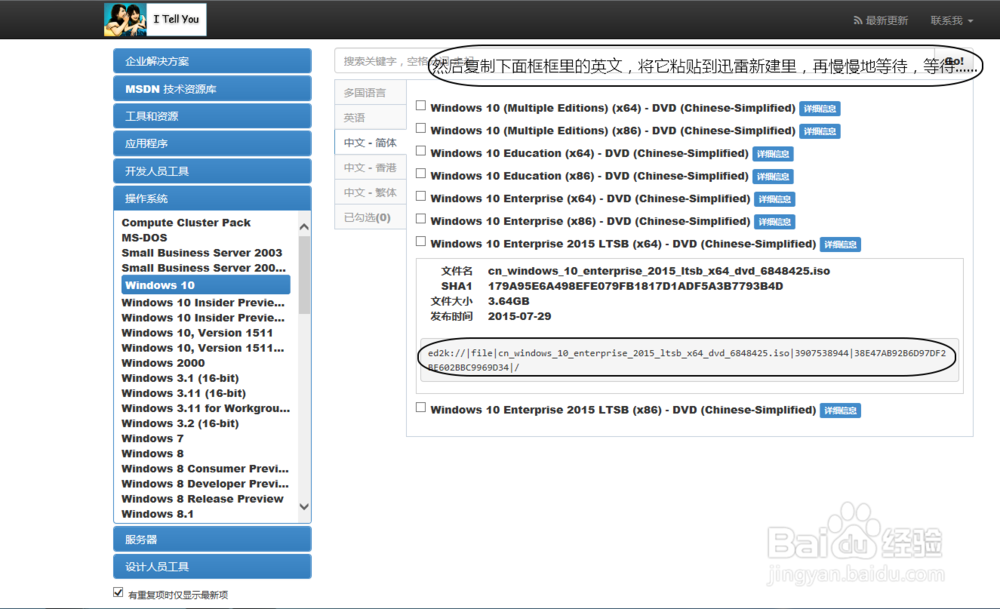Expand the 开发人员工具 category

(x=212, y=171)
